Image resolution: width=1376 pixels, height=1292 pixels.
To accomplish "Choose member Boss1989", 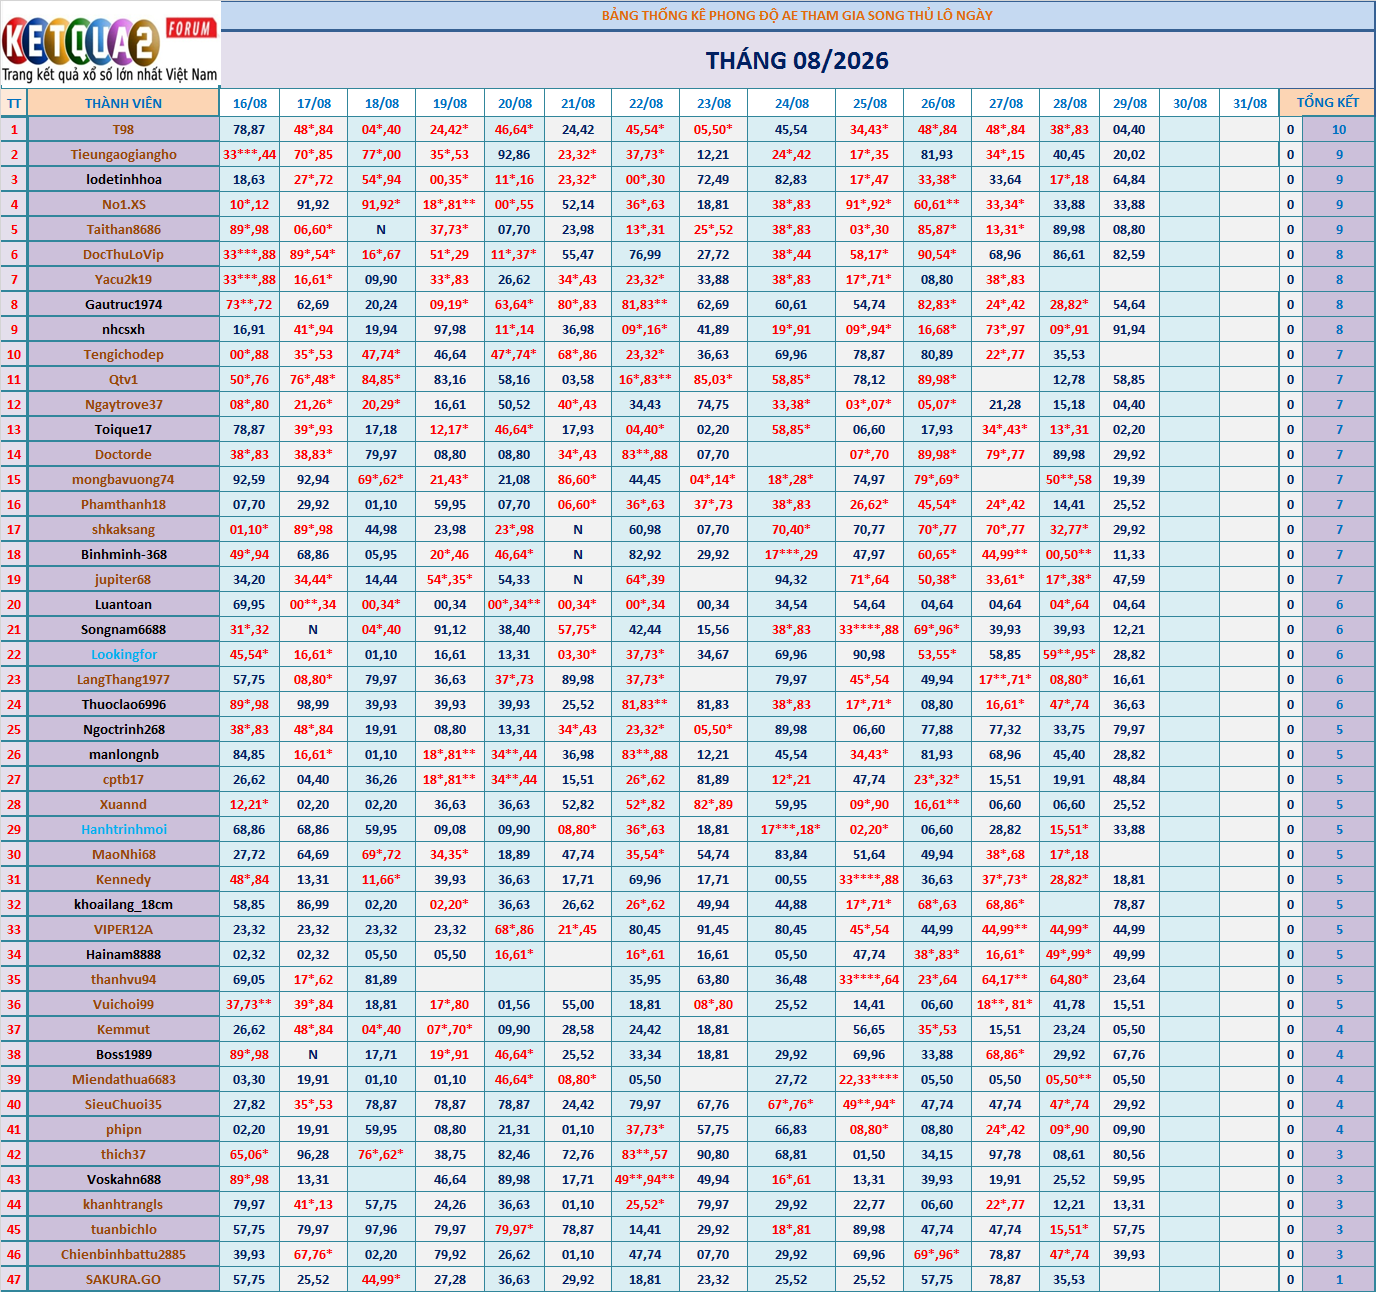I will tap(123, 1054).
